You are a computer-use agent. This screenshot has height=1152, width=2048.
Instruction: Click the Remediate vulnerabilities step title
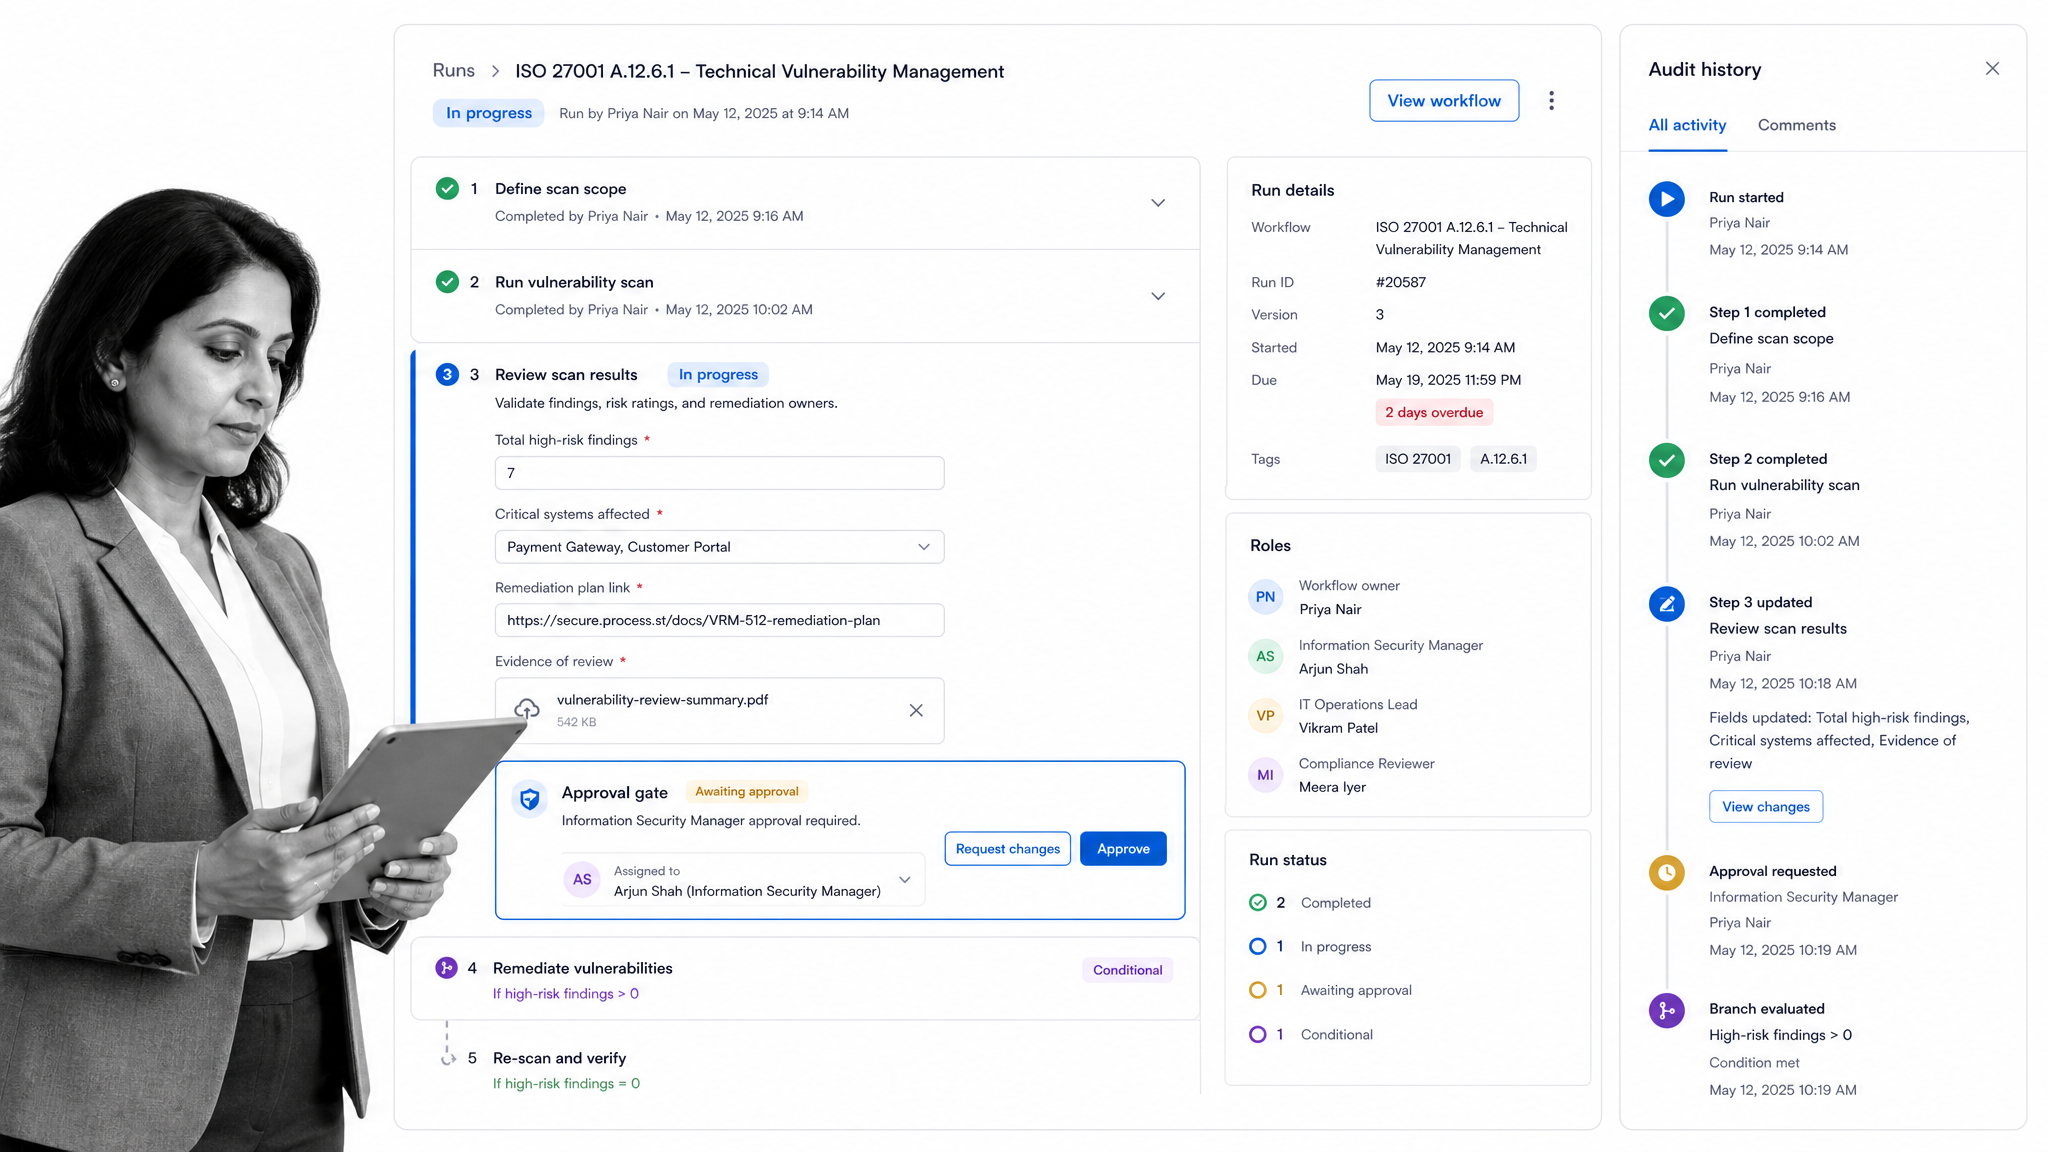(x=582, y=968)
